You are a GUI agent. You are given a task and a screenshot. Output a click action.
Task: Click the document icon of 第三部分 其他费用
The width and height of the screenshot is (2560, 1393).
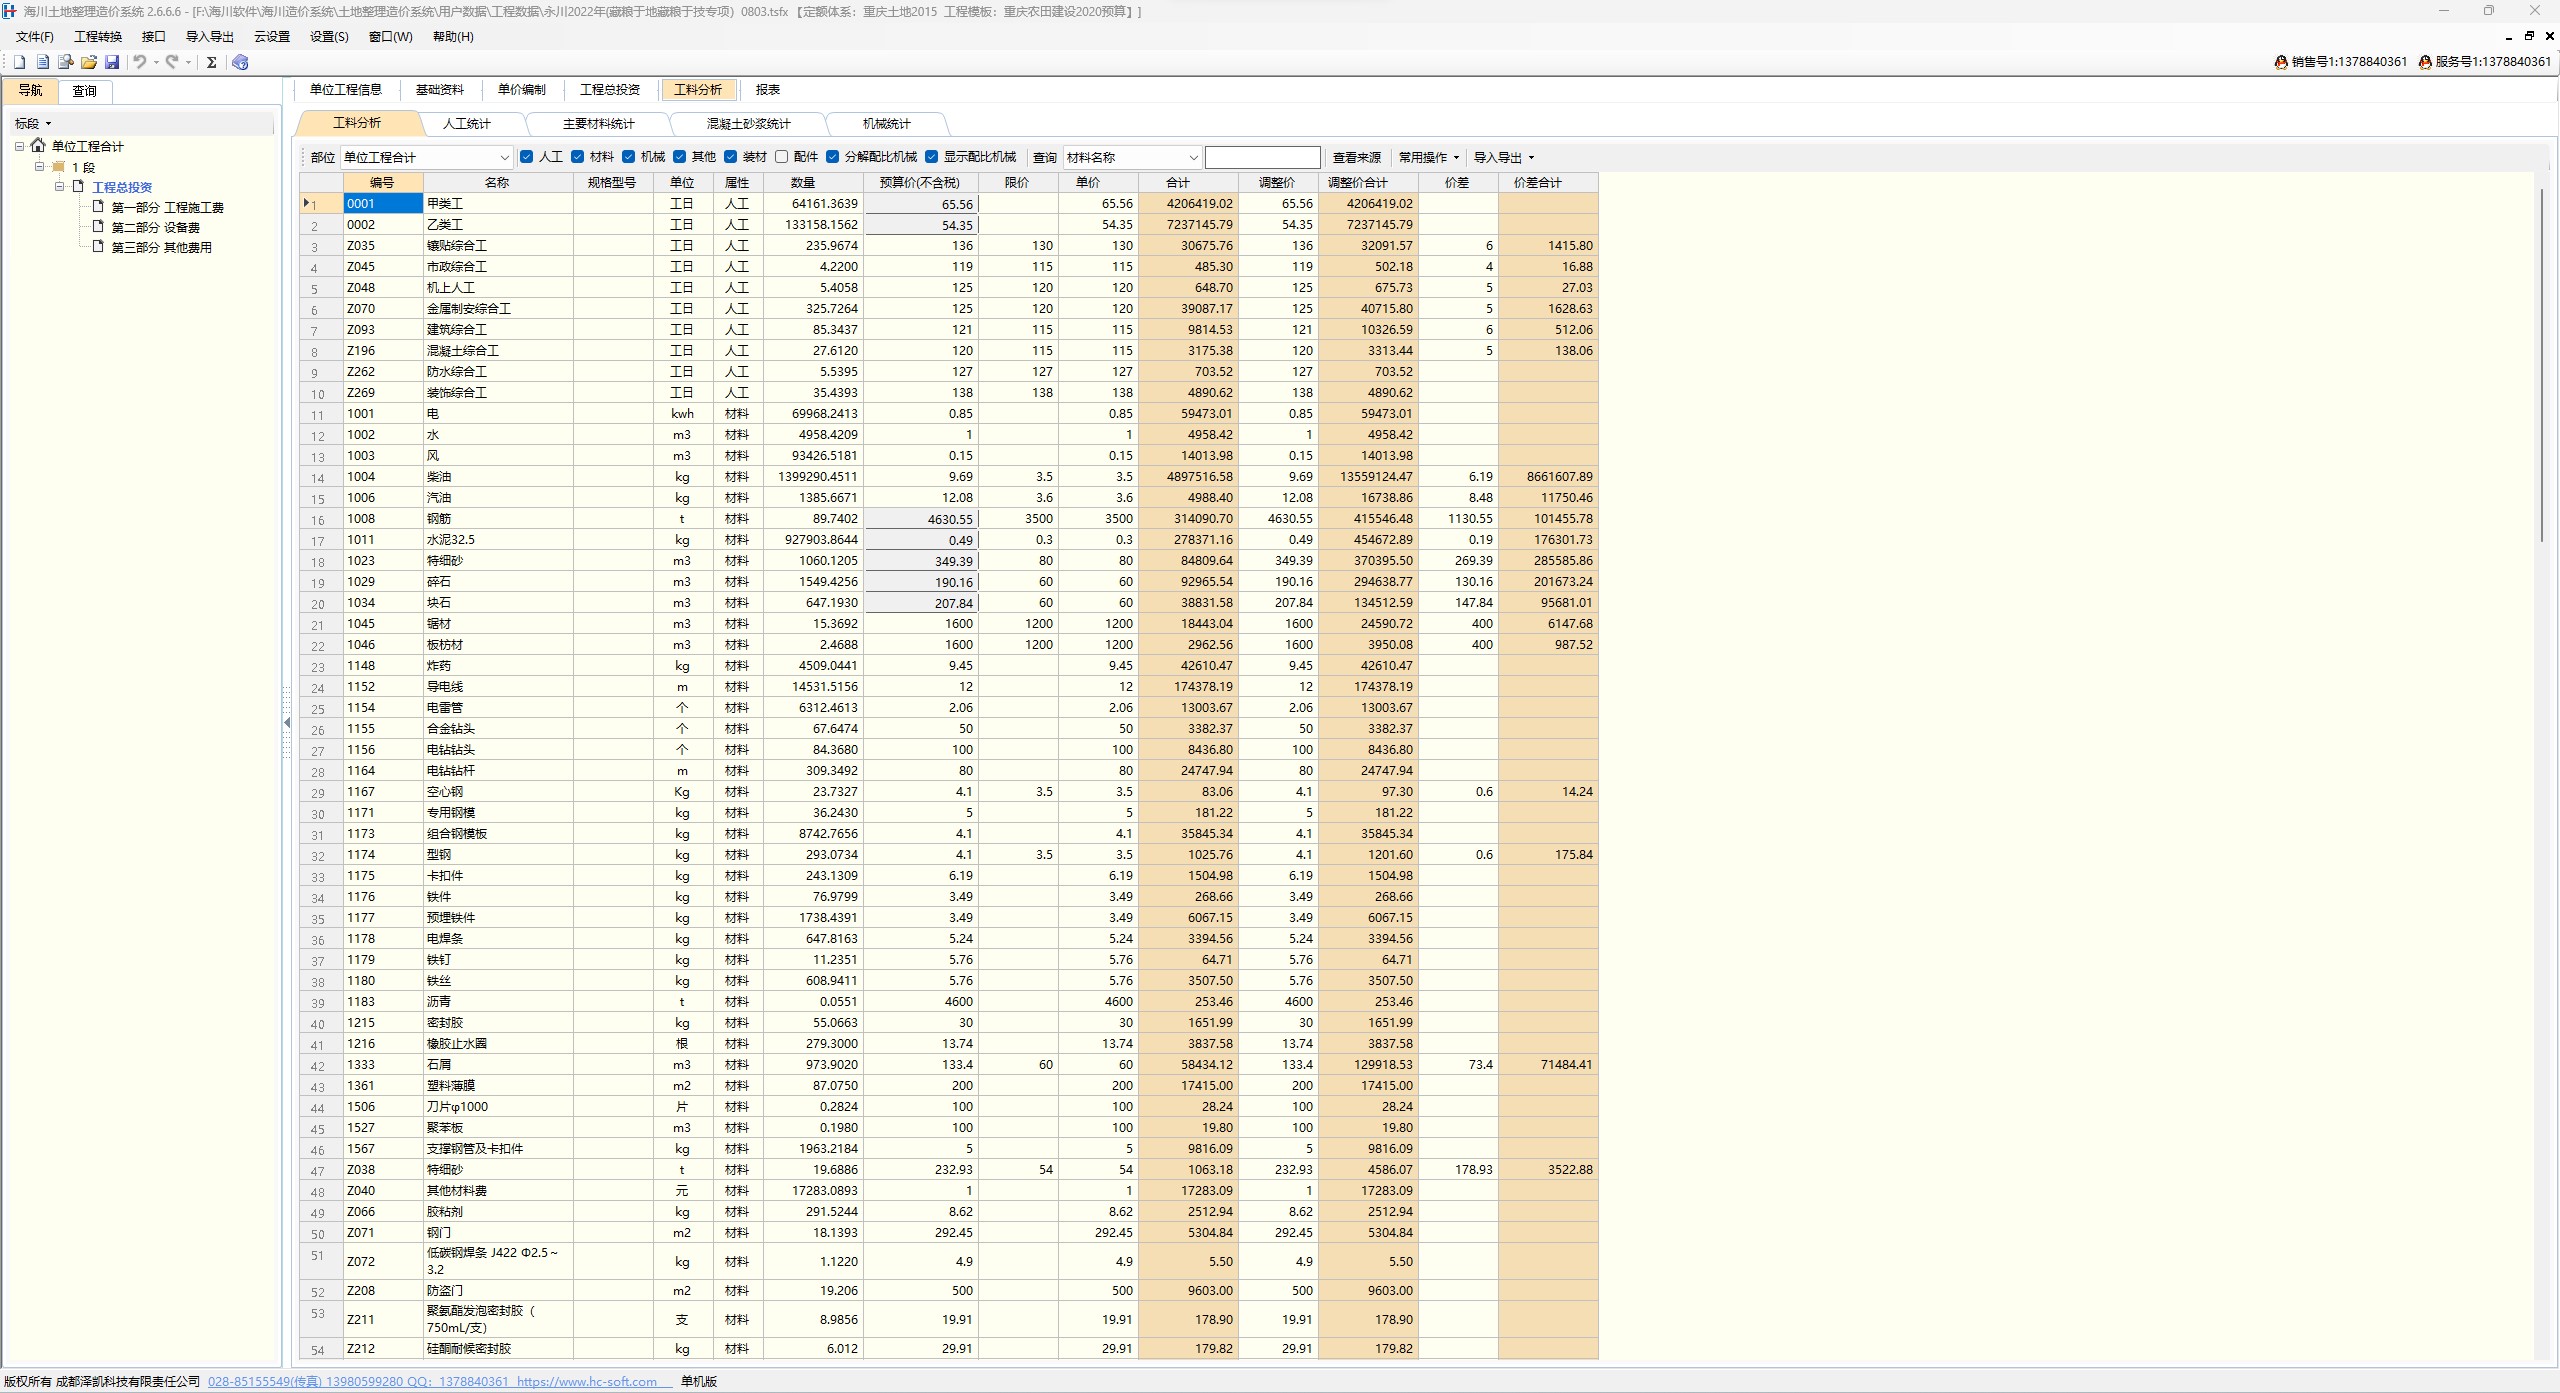[x=98, y=247]
